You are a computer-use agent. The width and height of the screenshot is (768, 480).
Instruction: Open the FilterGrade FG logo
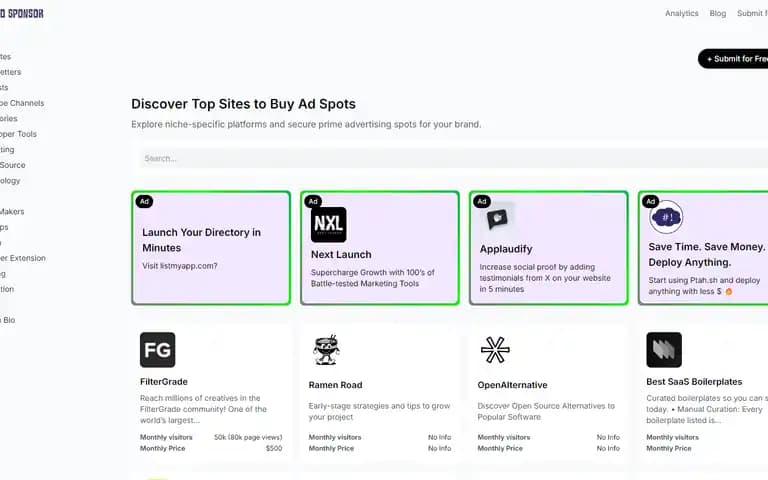coord(157,350)
